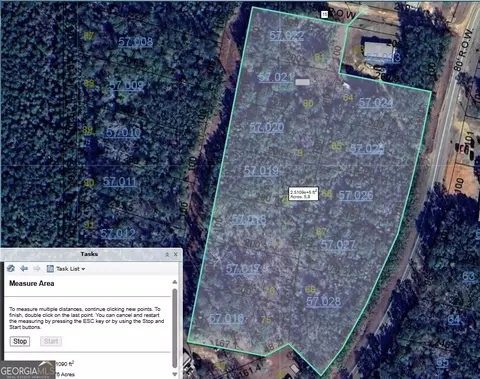Click the blue parcel label 65

pos(443,362)
